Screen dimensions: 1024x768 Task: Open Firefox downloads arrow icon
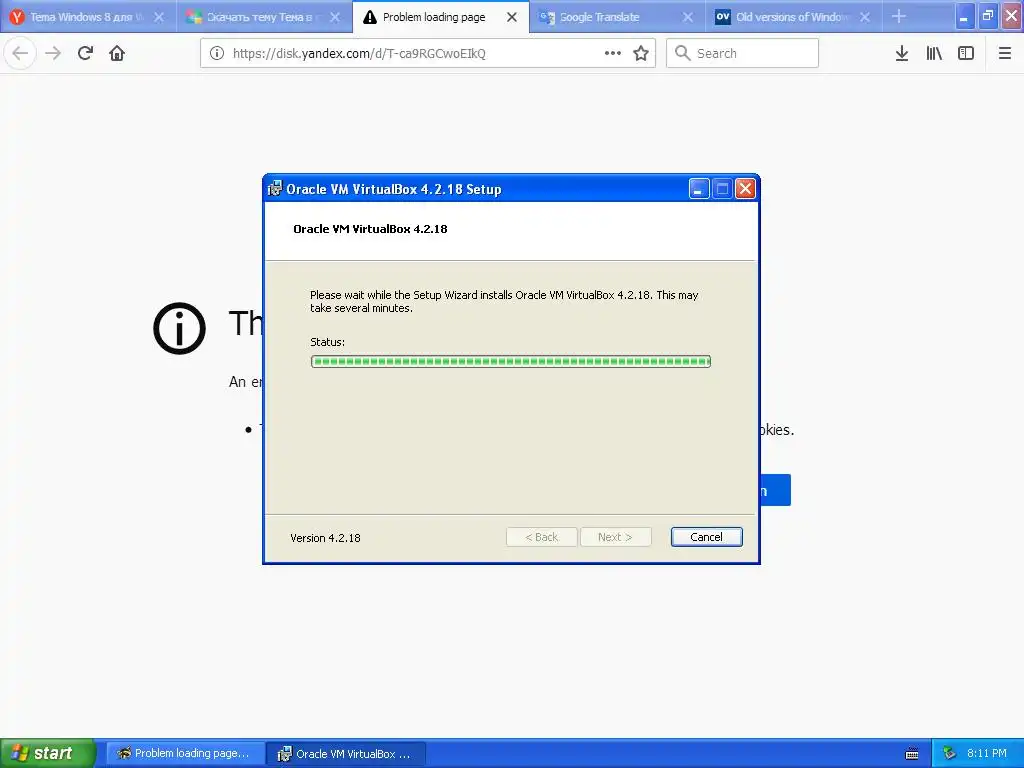pyautogui.click(x=902, y=54)
